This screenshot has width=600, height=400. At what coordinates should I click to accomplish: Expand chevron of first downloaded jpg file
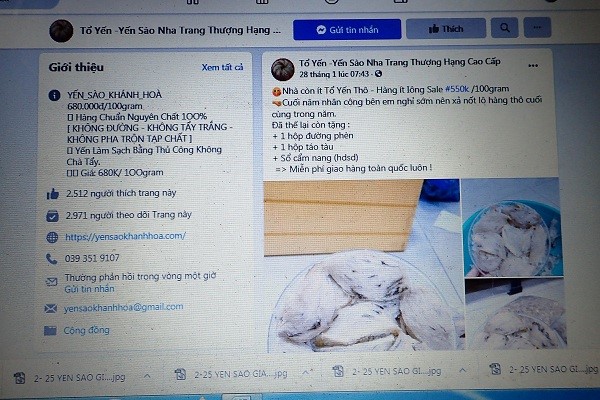[x=147, y=377]
